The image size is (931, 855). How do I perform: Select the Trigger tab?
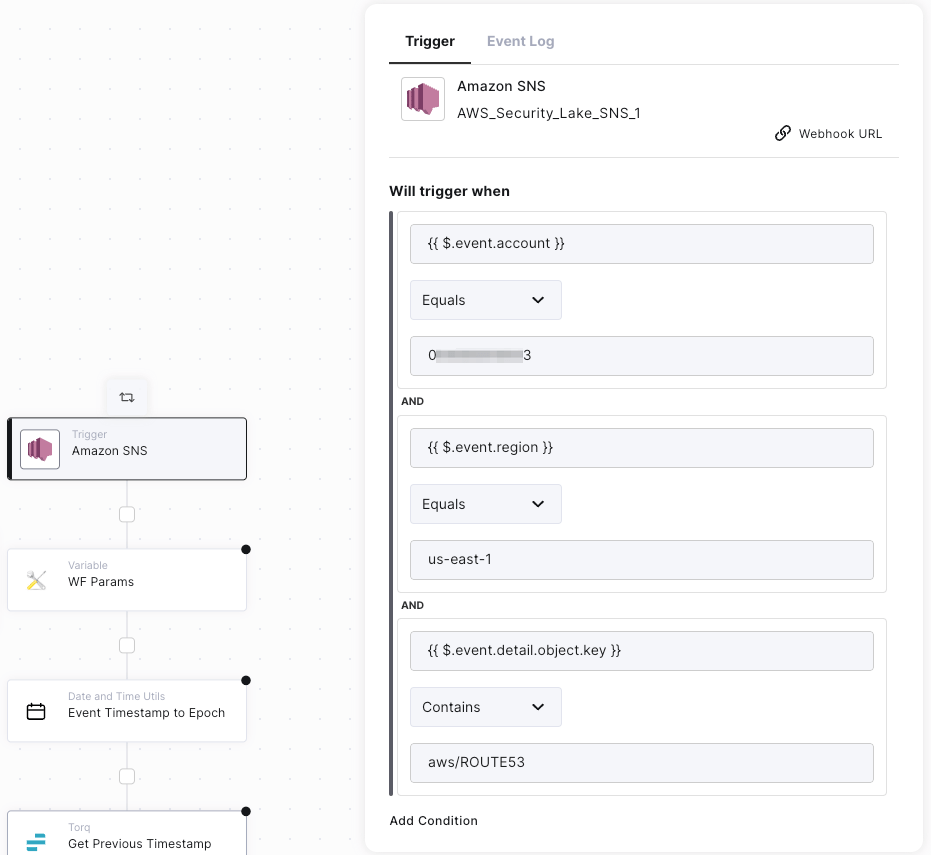click(430, 41)
